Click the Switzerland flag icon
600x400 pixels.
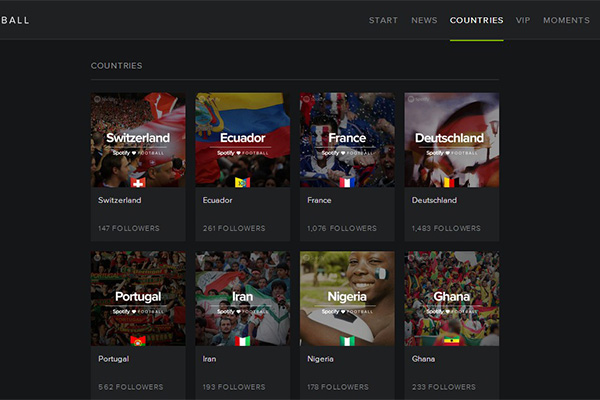pos(138,182)
